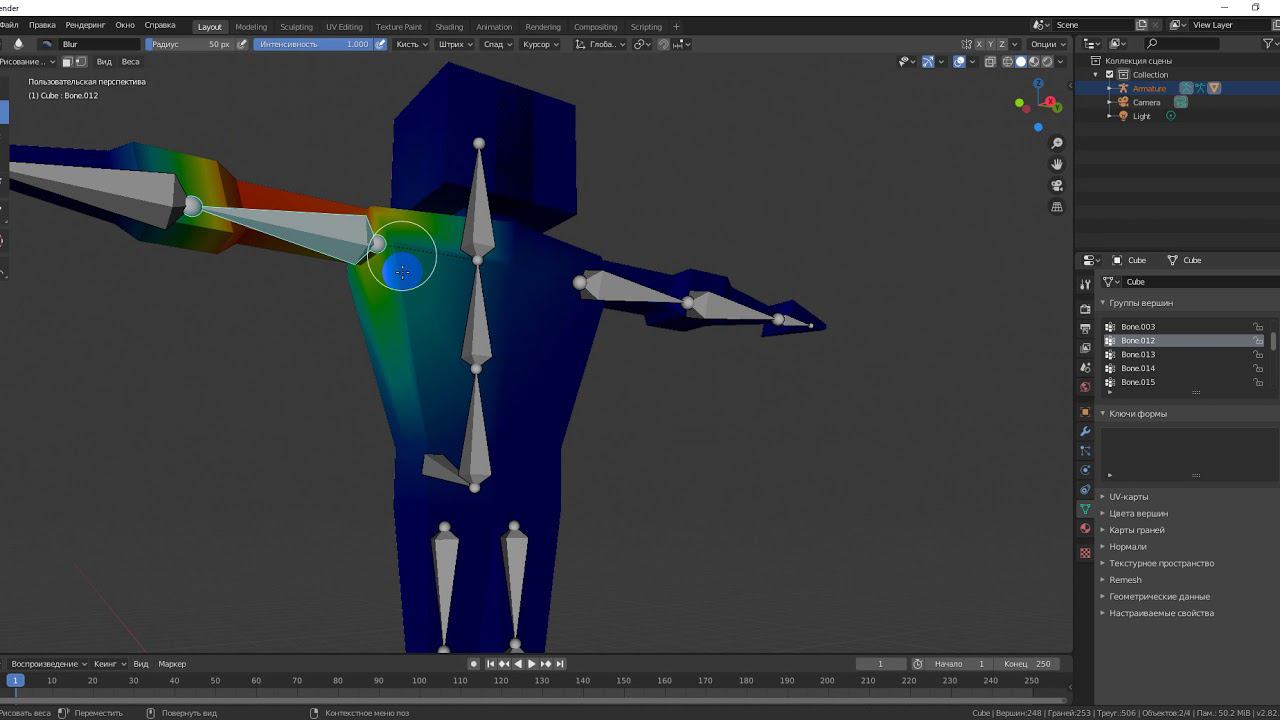Open the Modifiers wrench tab in Properties
Viewport: 1280px width, 720px height.
click(1085, 431)
